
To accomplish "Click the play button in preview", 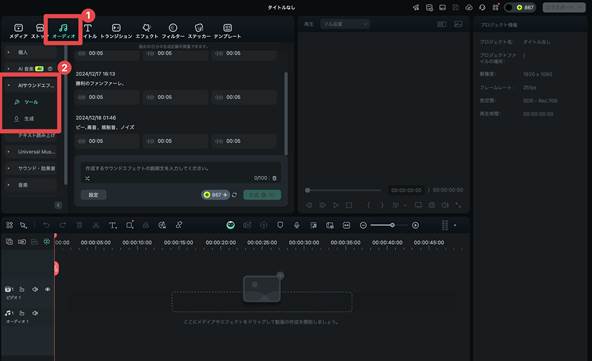I will click(x=336, y=205).
